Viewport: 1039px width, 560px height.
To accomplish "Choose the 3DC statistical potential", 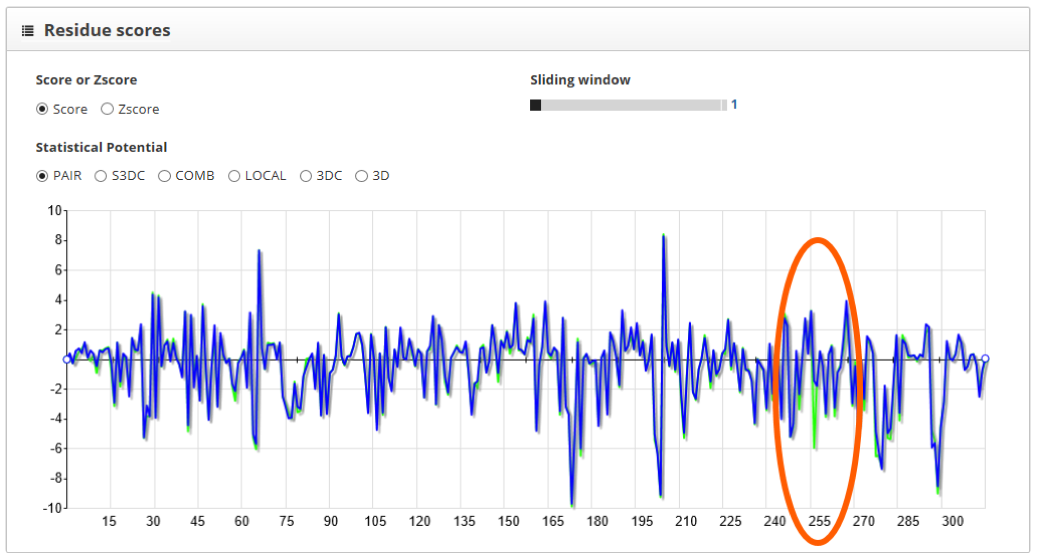I will pos(305,176).
